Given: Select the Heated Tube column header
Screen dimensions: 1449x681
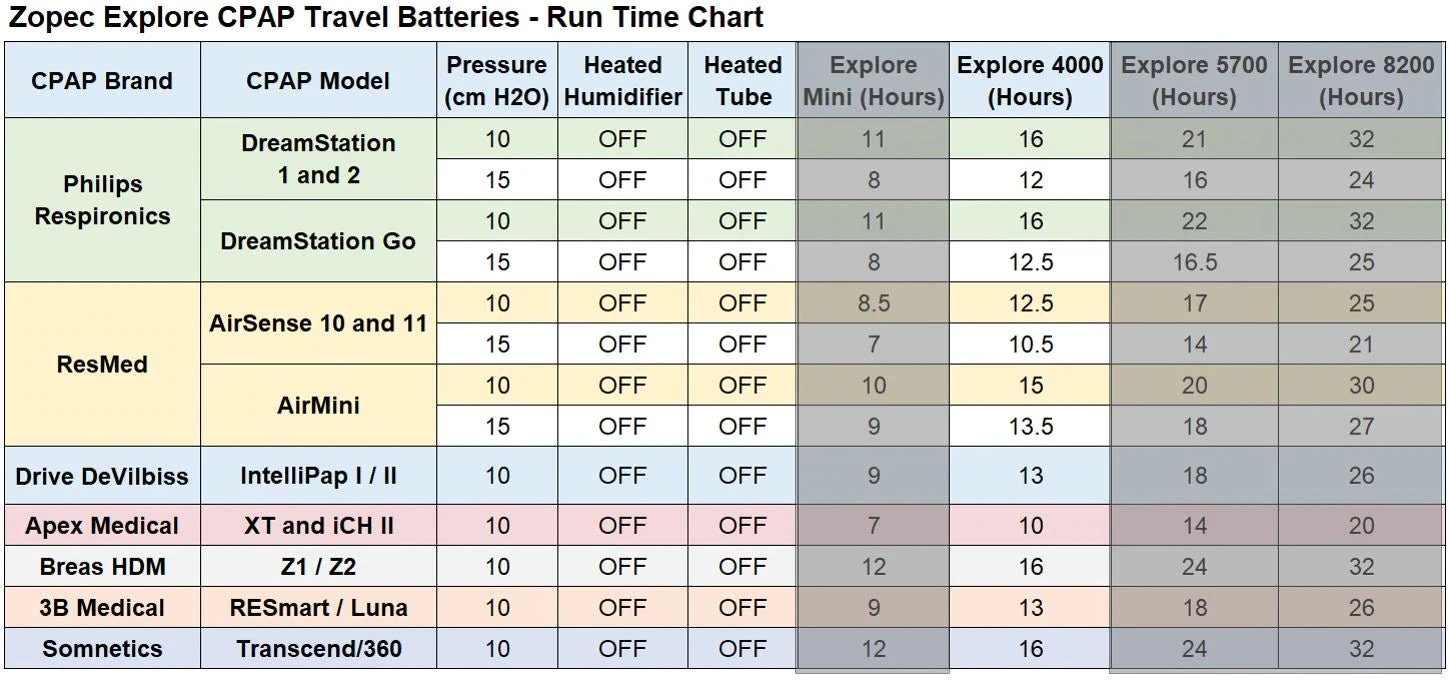Looking at the screenshot, I should coord(742,81).
